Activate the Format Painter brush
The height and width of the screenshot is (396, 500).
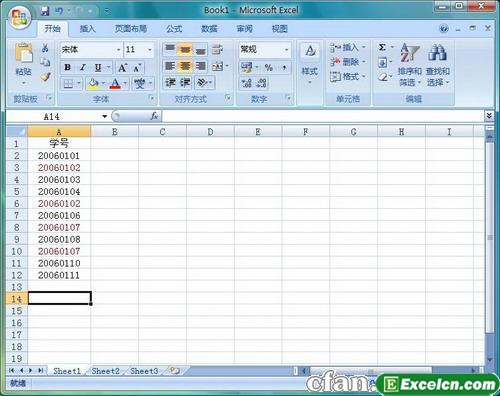pos(45,77)
